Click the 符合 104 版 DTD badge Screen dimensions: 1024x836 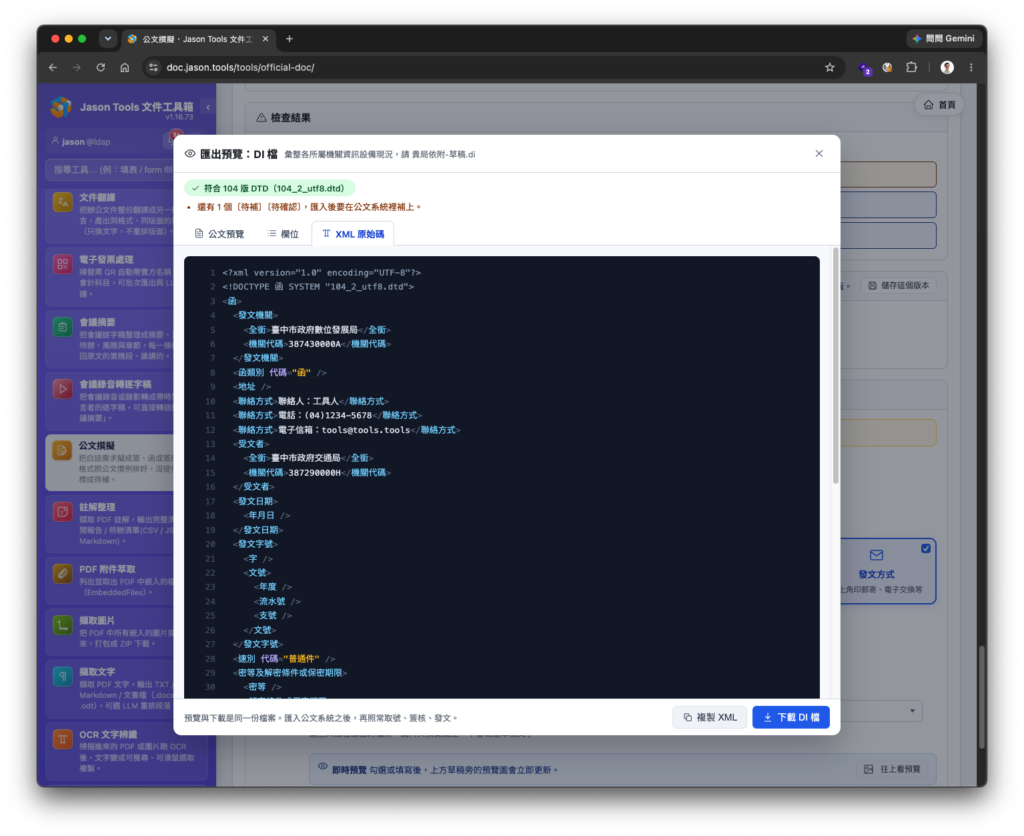tap(270, 188)
